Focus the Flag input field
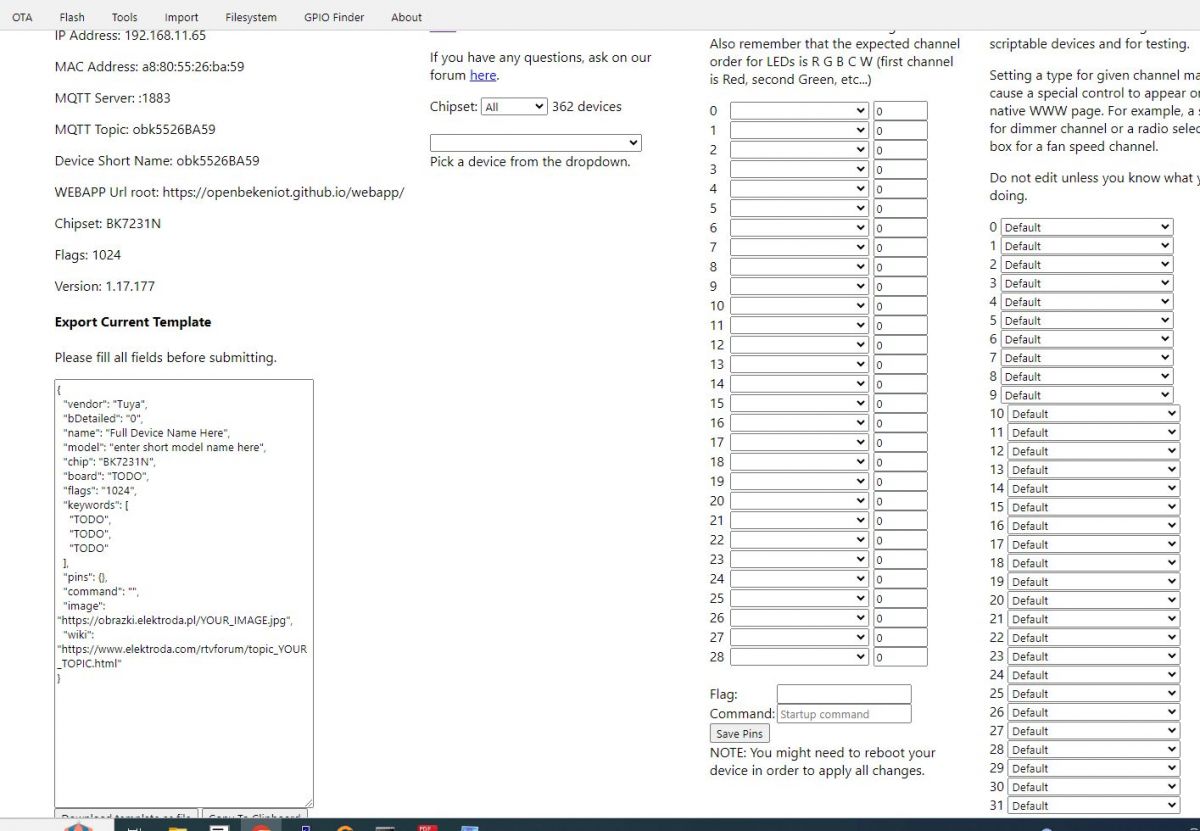 tap(844, 694)
